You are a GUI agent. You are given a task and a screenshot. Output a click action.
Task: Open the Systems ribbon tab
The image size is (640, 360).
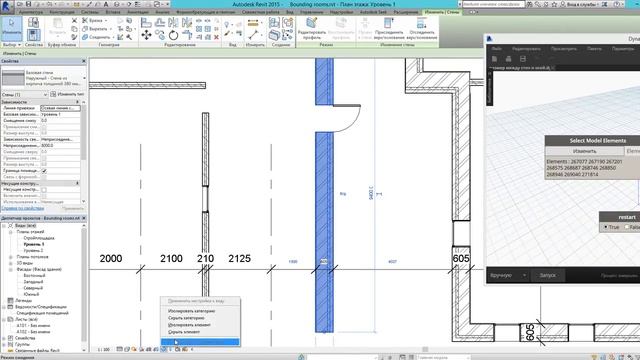[x=89, y=12]
